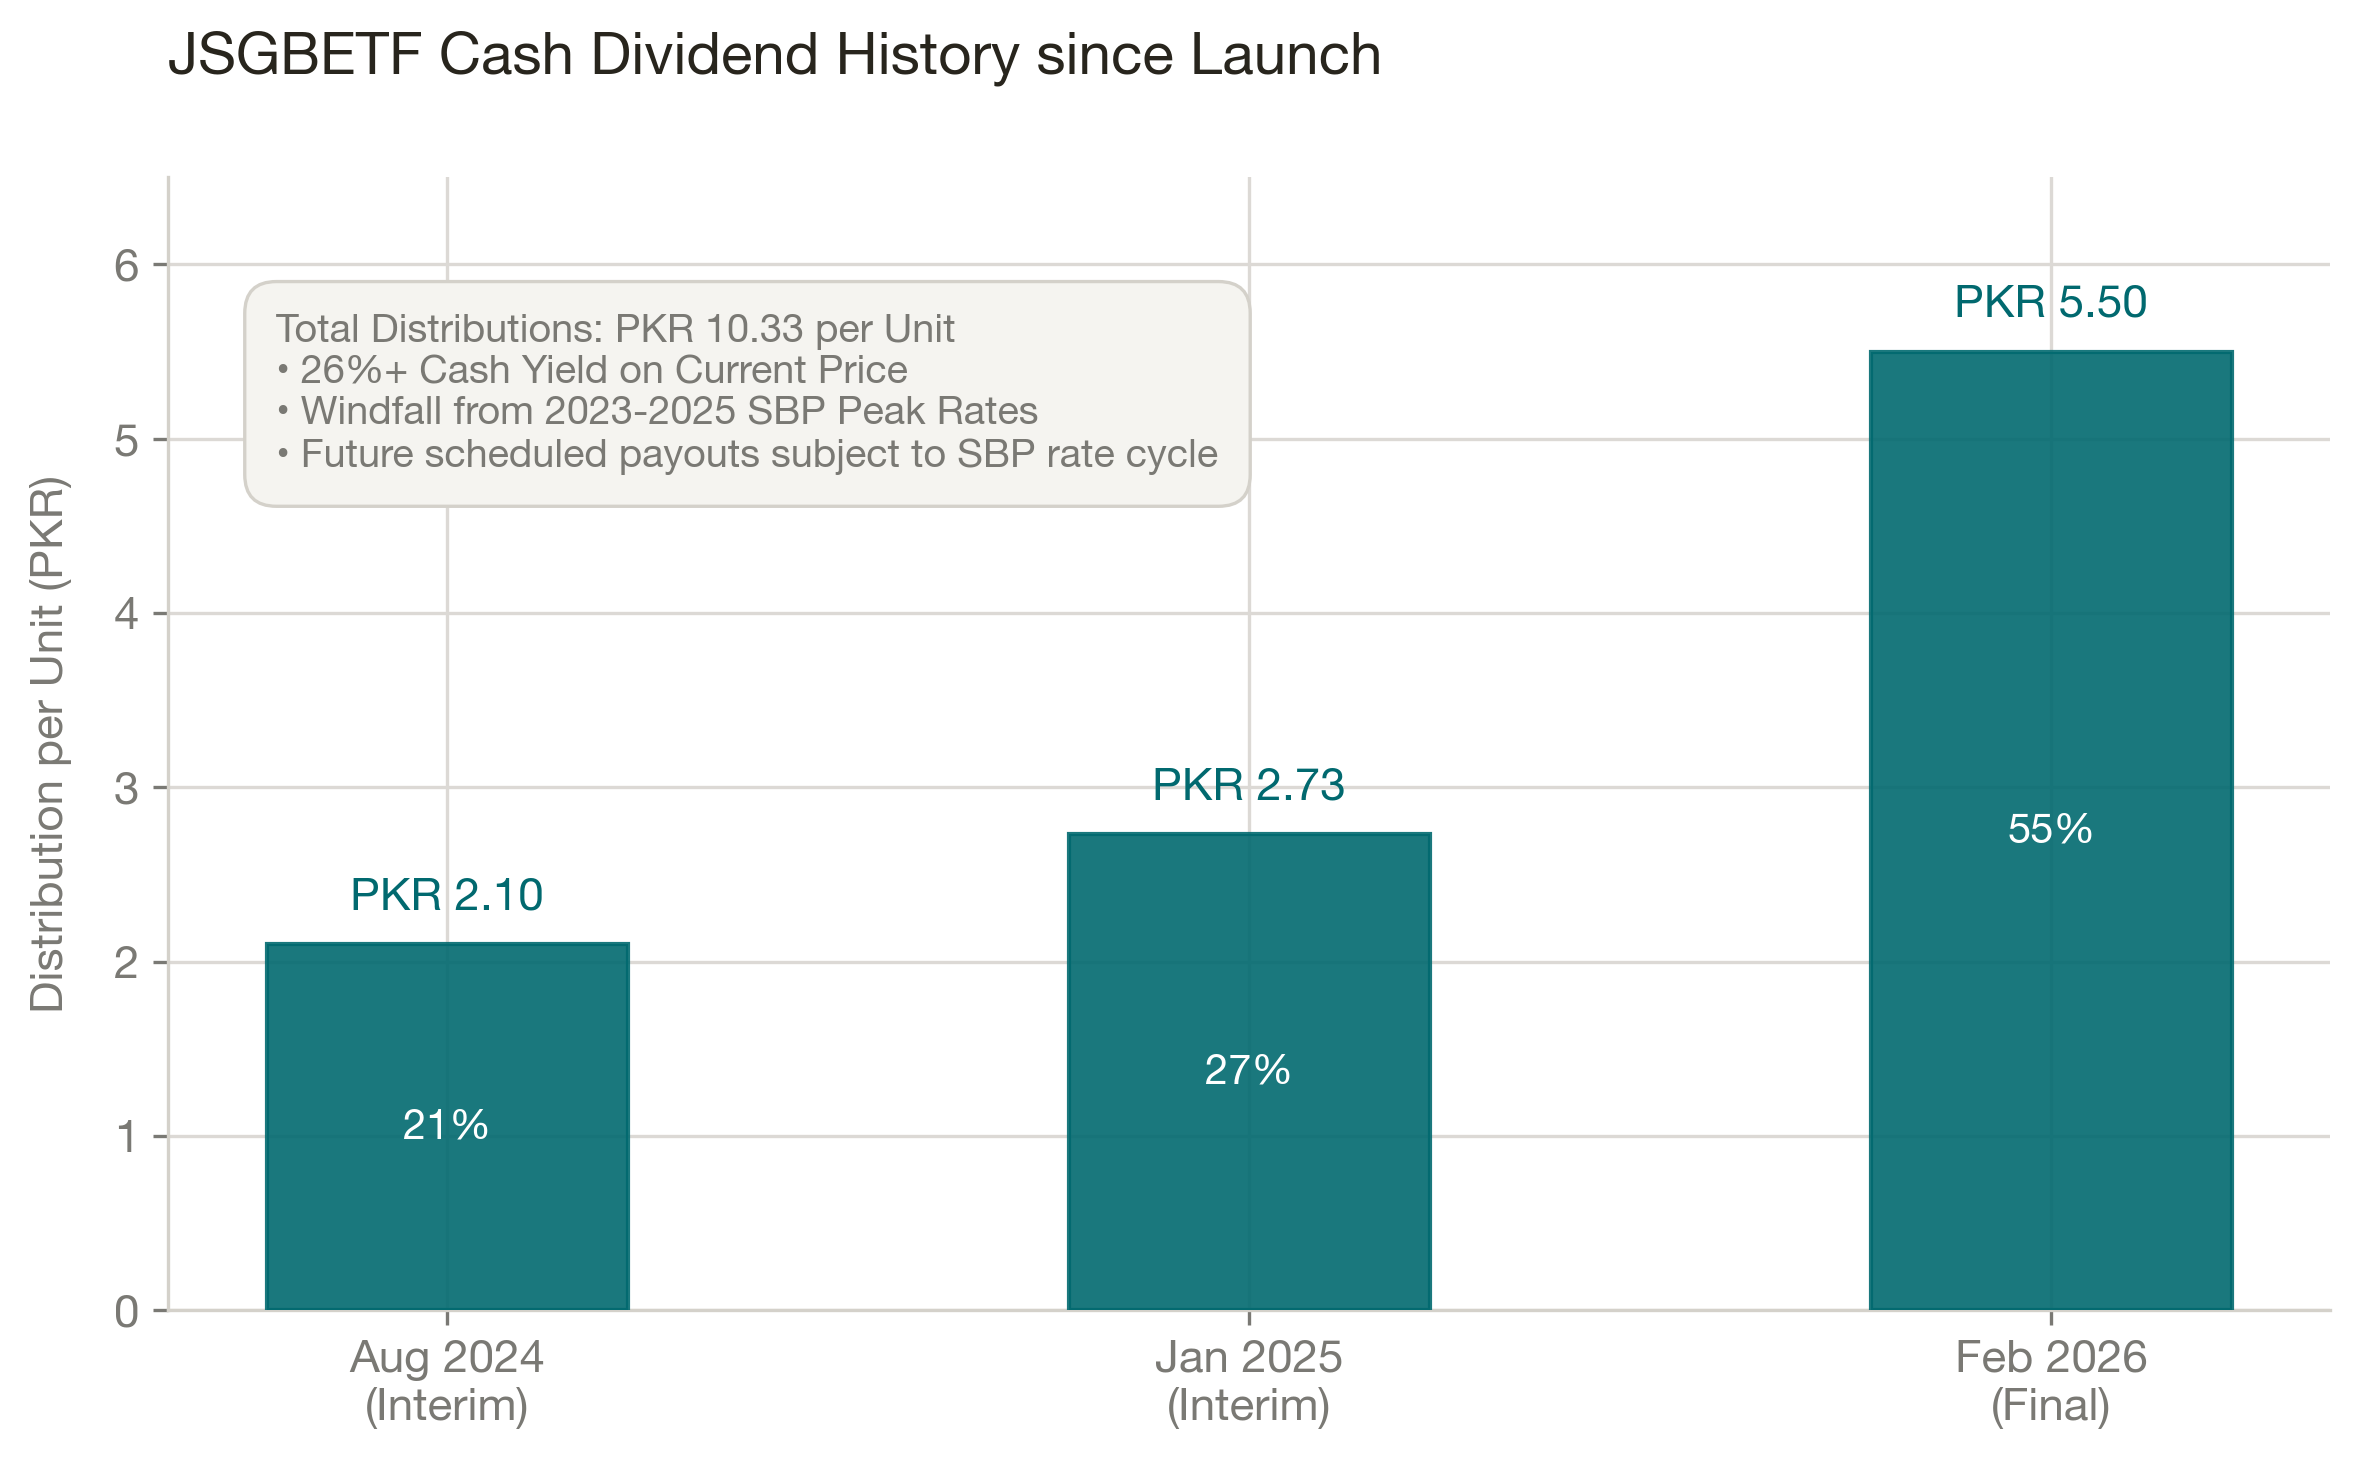
Task: Click the y-axis tick label '5'
Action: [127, 440]
